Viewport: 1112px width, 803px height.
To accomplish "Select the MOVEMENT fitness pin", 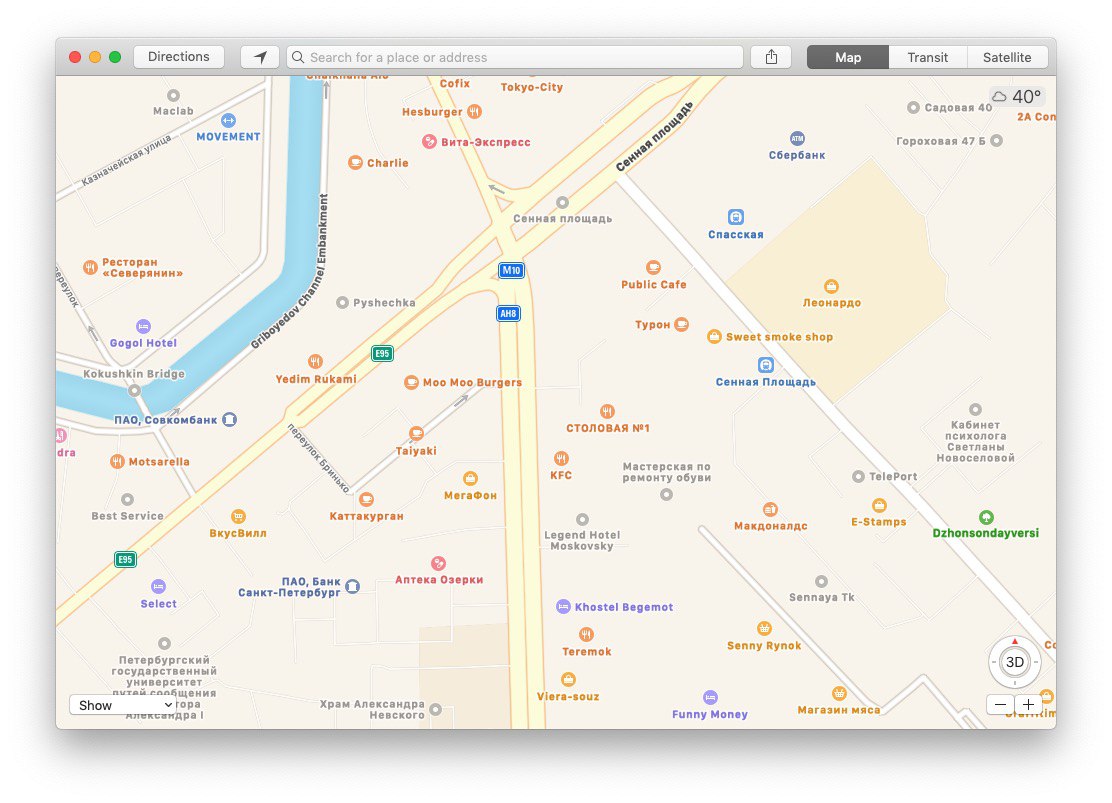I will [228, 121].
